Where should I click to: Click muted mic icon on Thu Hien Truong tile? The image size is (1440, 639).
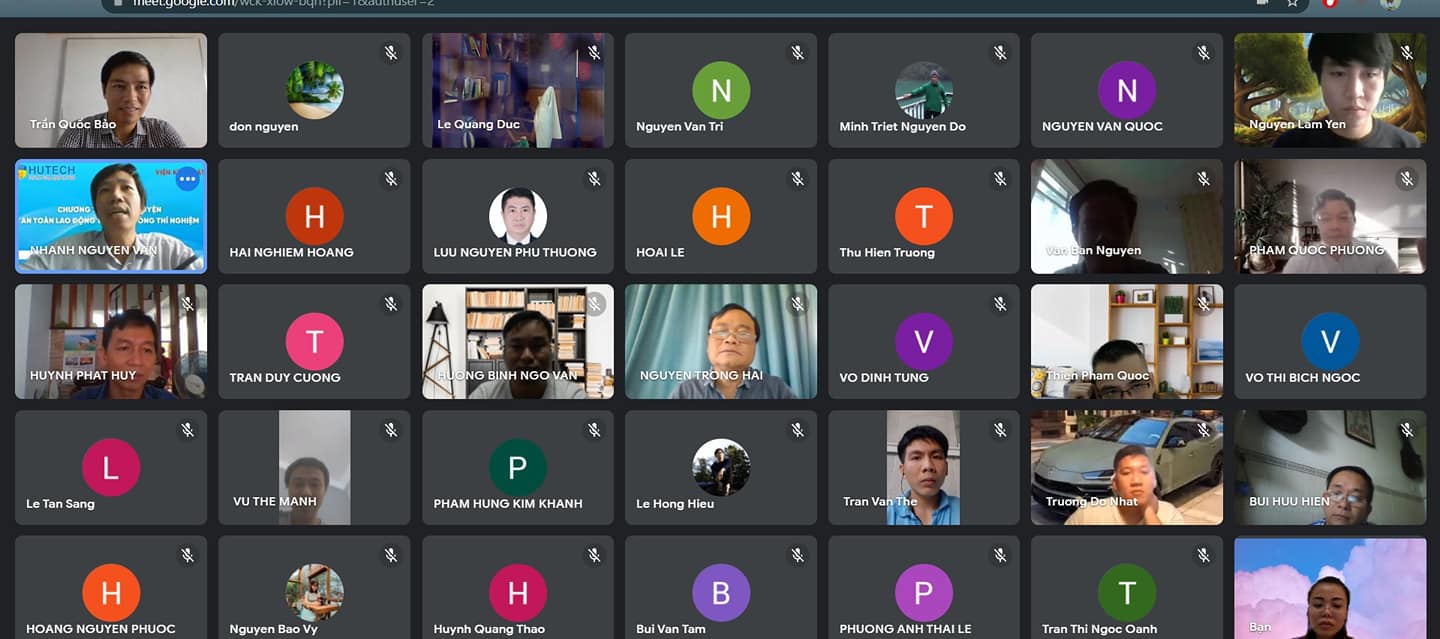pos(1000,179)
